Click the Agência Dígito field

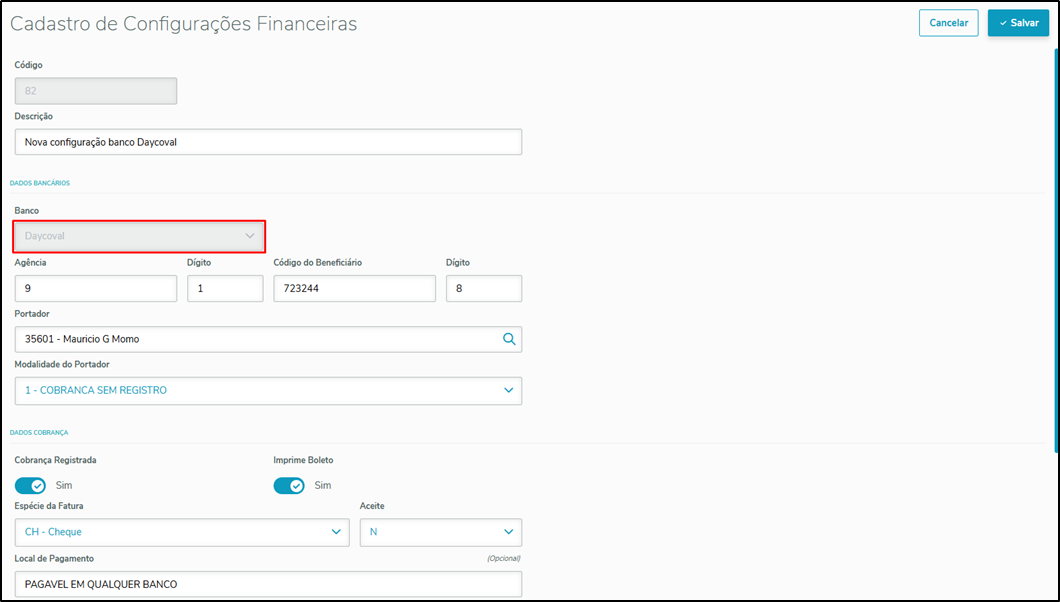click(225, 288)
